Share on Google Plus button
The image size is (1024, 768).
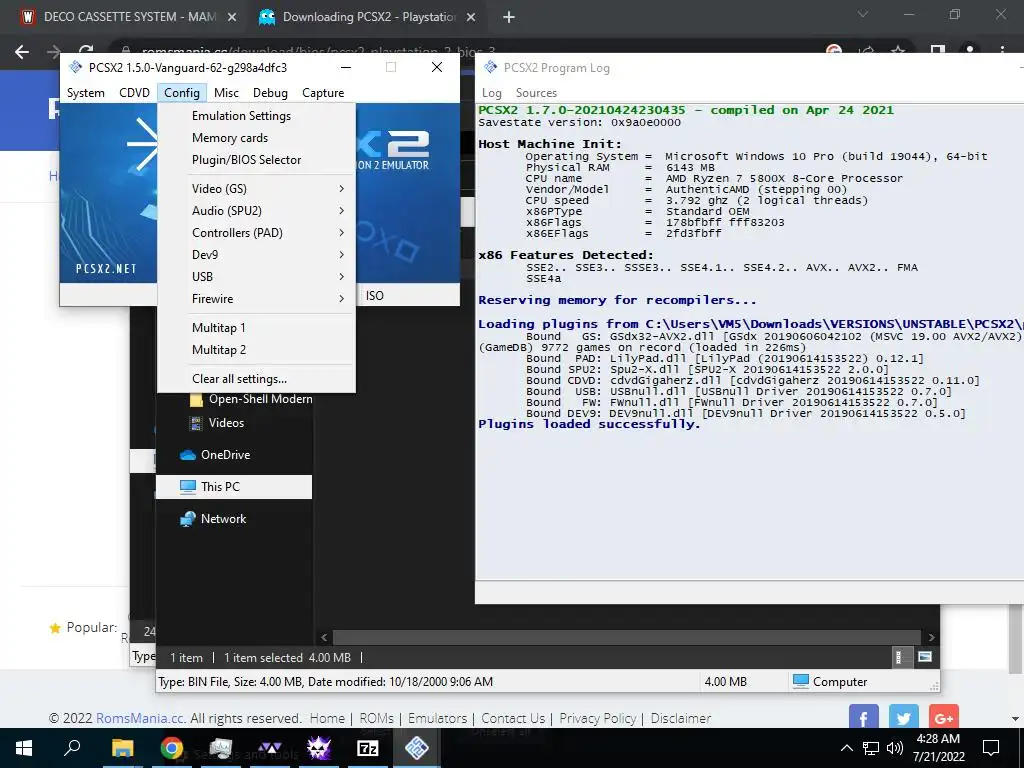944,718
